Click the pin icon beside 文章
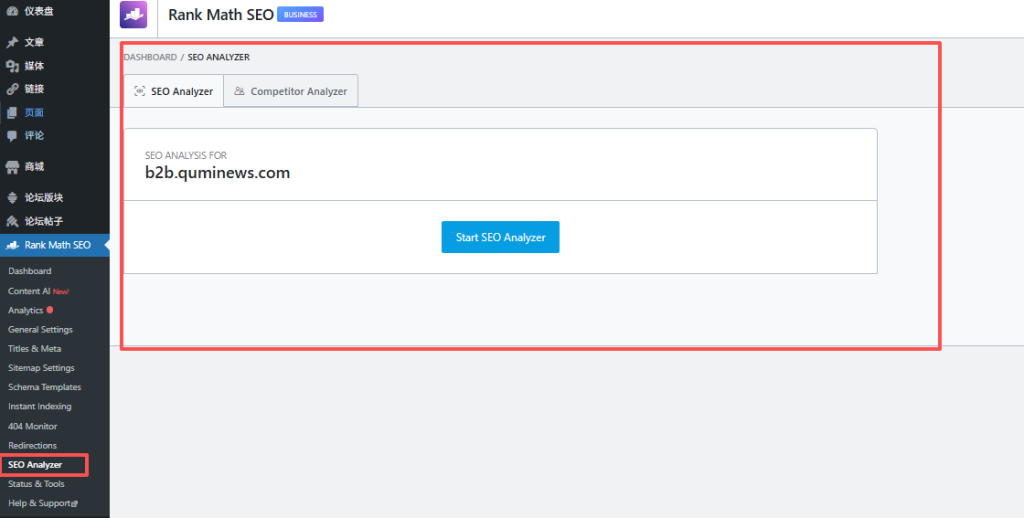This screenshot has width=1024, height=518. [12, 42]
